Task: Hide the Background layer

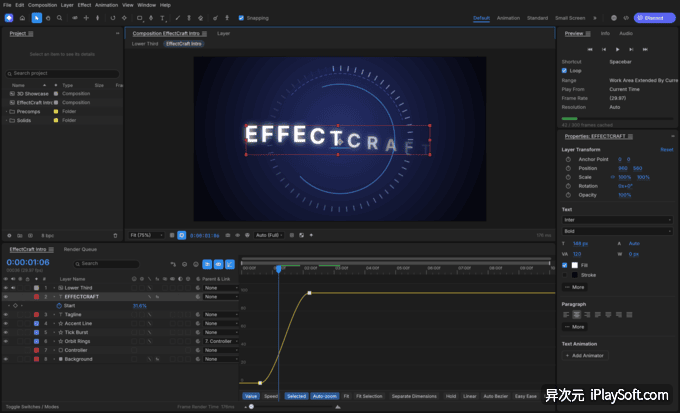Action: click(x=6, y=359)
